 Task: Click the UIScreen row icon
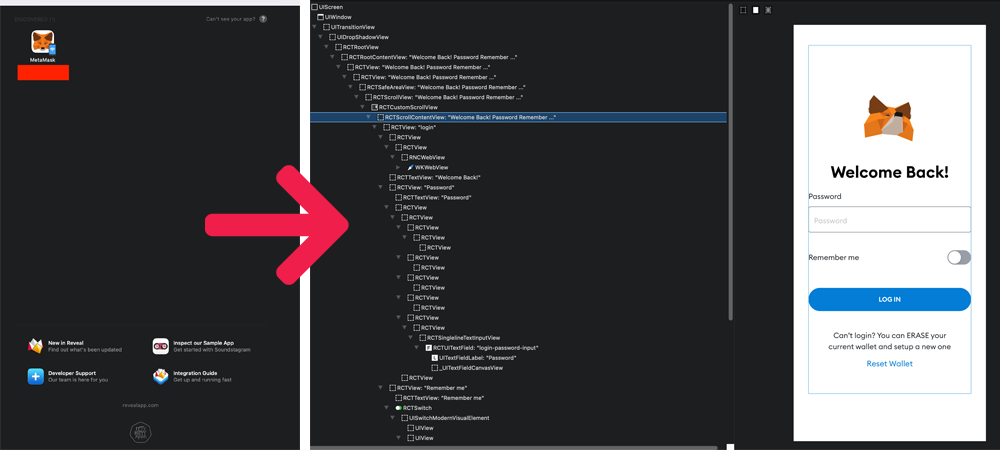pyautogui.click(x=314, y=6)
